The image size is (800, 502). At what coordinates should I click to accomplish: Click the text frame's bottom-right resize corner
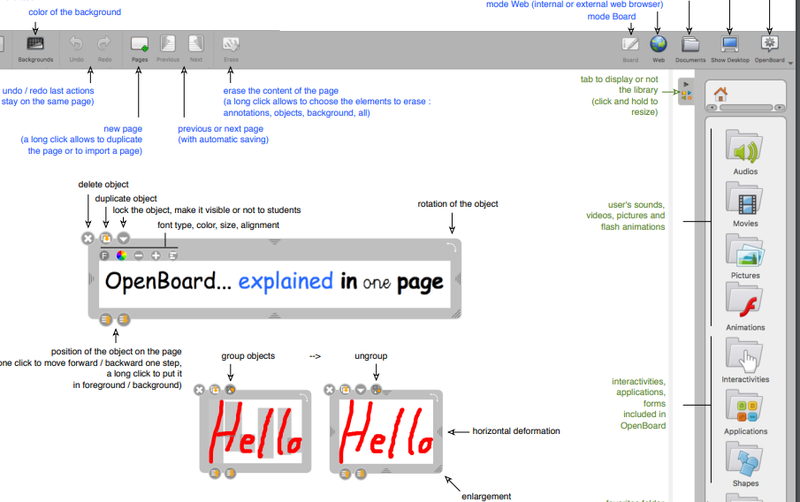(x=456, y=313)
